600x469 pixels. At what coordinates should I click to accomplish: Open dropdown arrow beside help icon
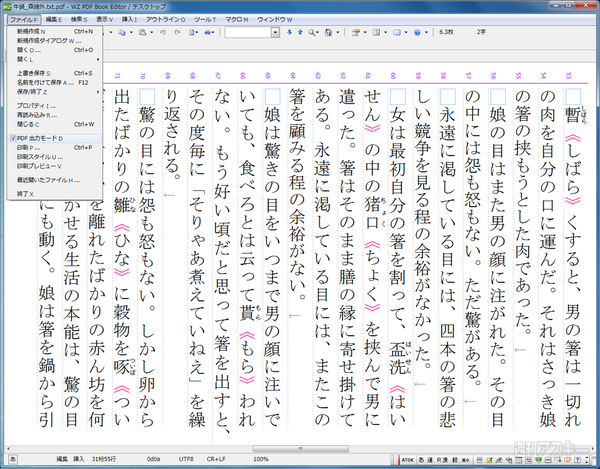(426, 33)
